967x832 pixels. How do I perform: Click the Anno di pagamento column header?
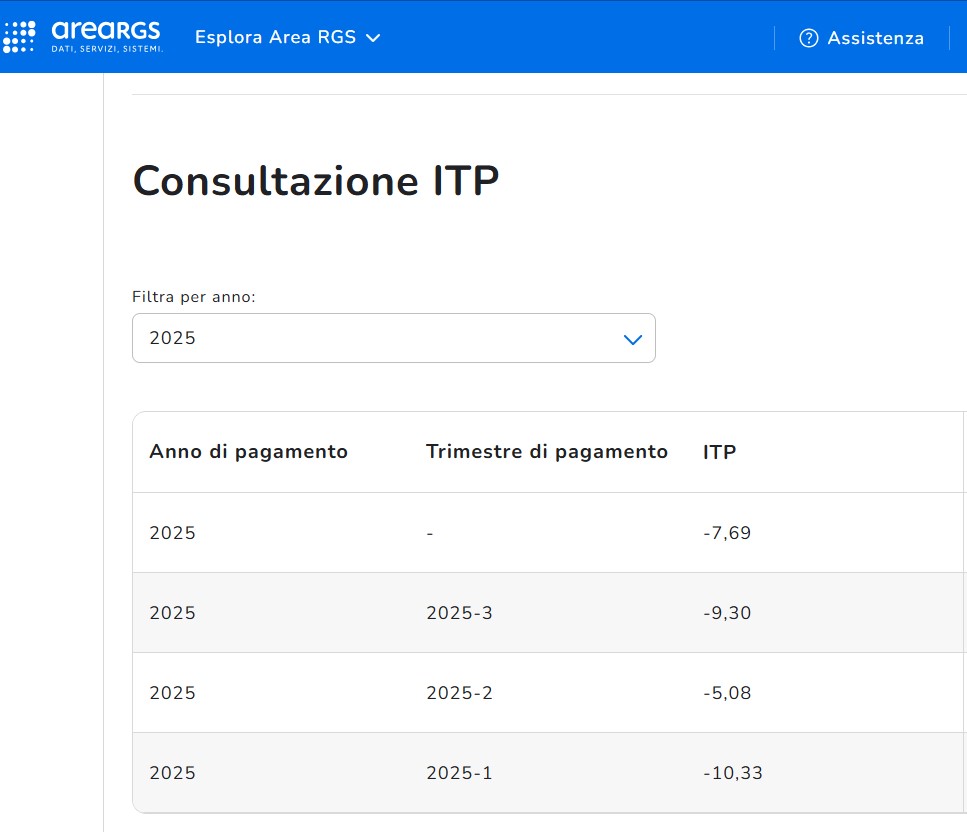248,452
